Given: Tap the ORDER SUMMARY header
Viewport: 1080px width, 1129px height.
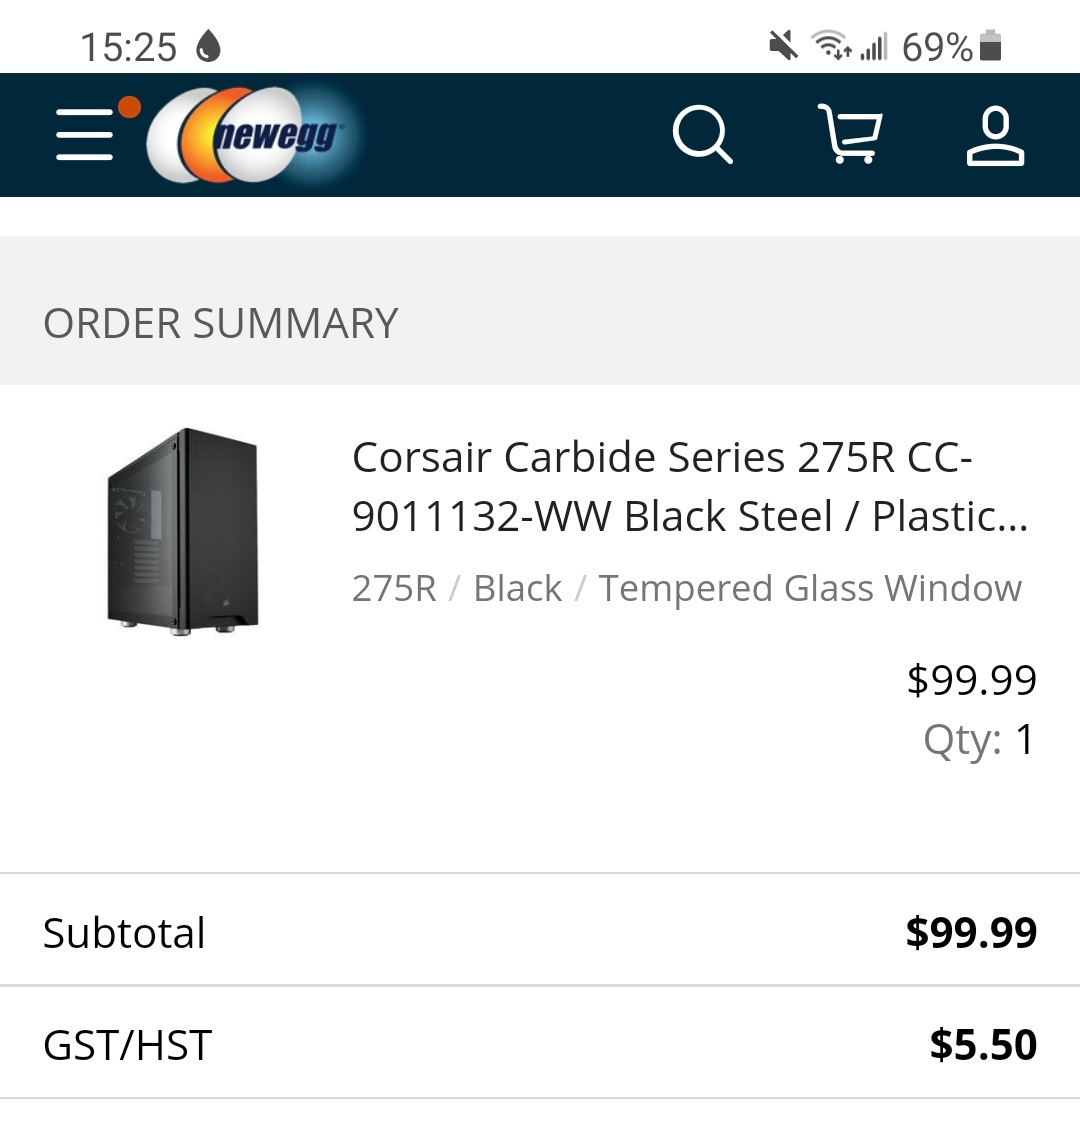Looking at the screenshot, I should pyautogui.click(x=221, y=324).
